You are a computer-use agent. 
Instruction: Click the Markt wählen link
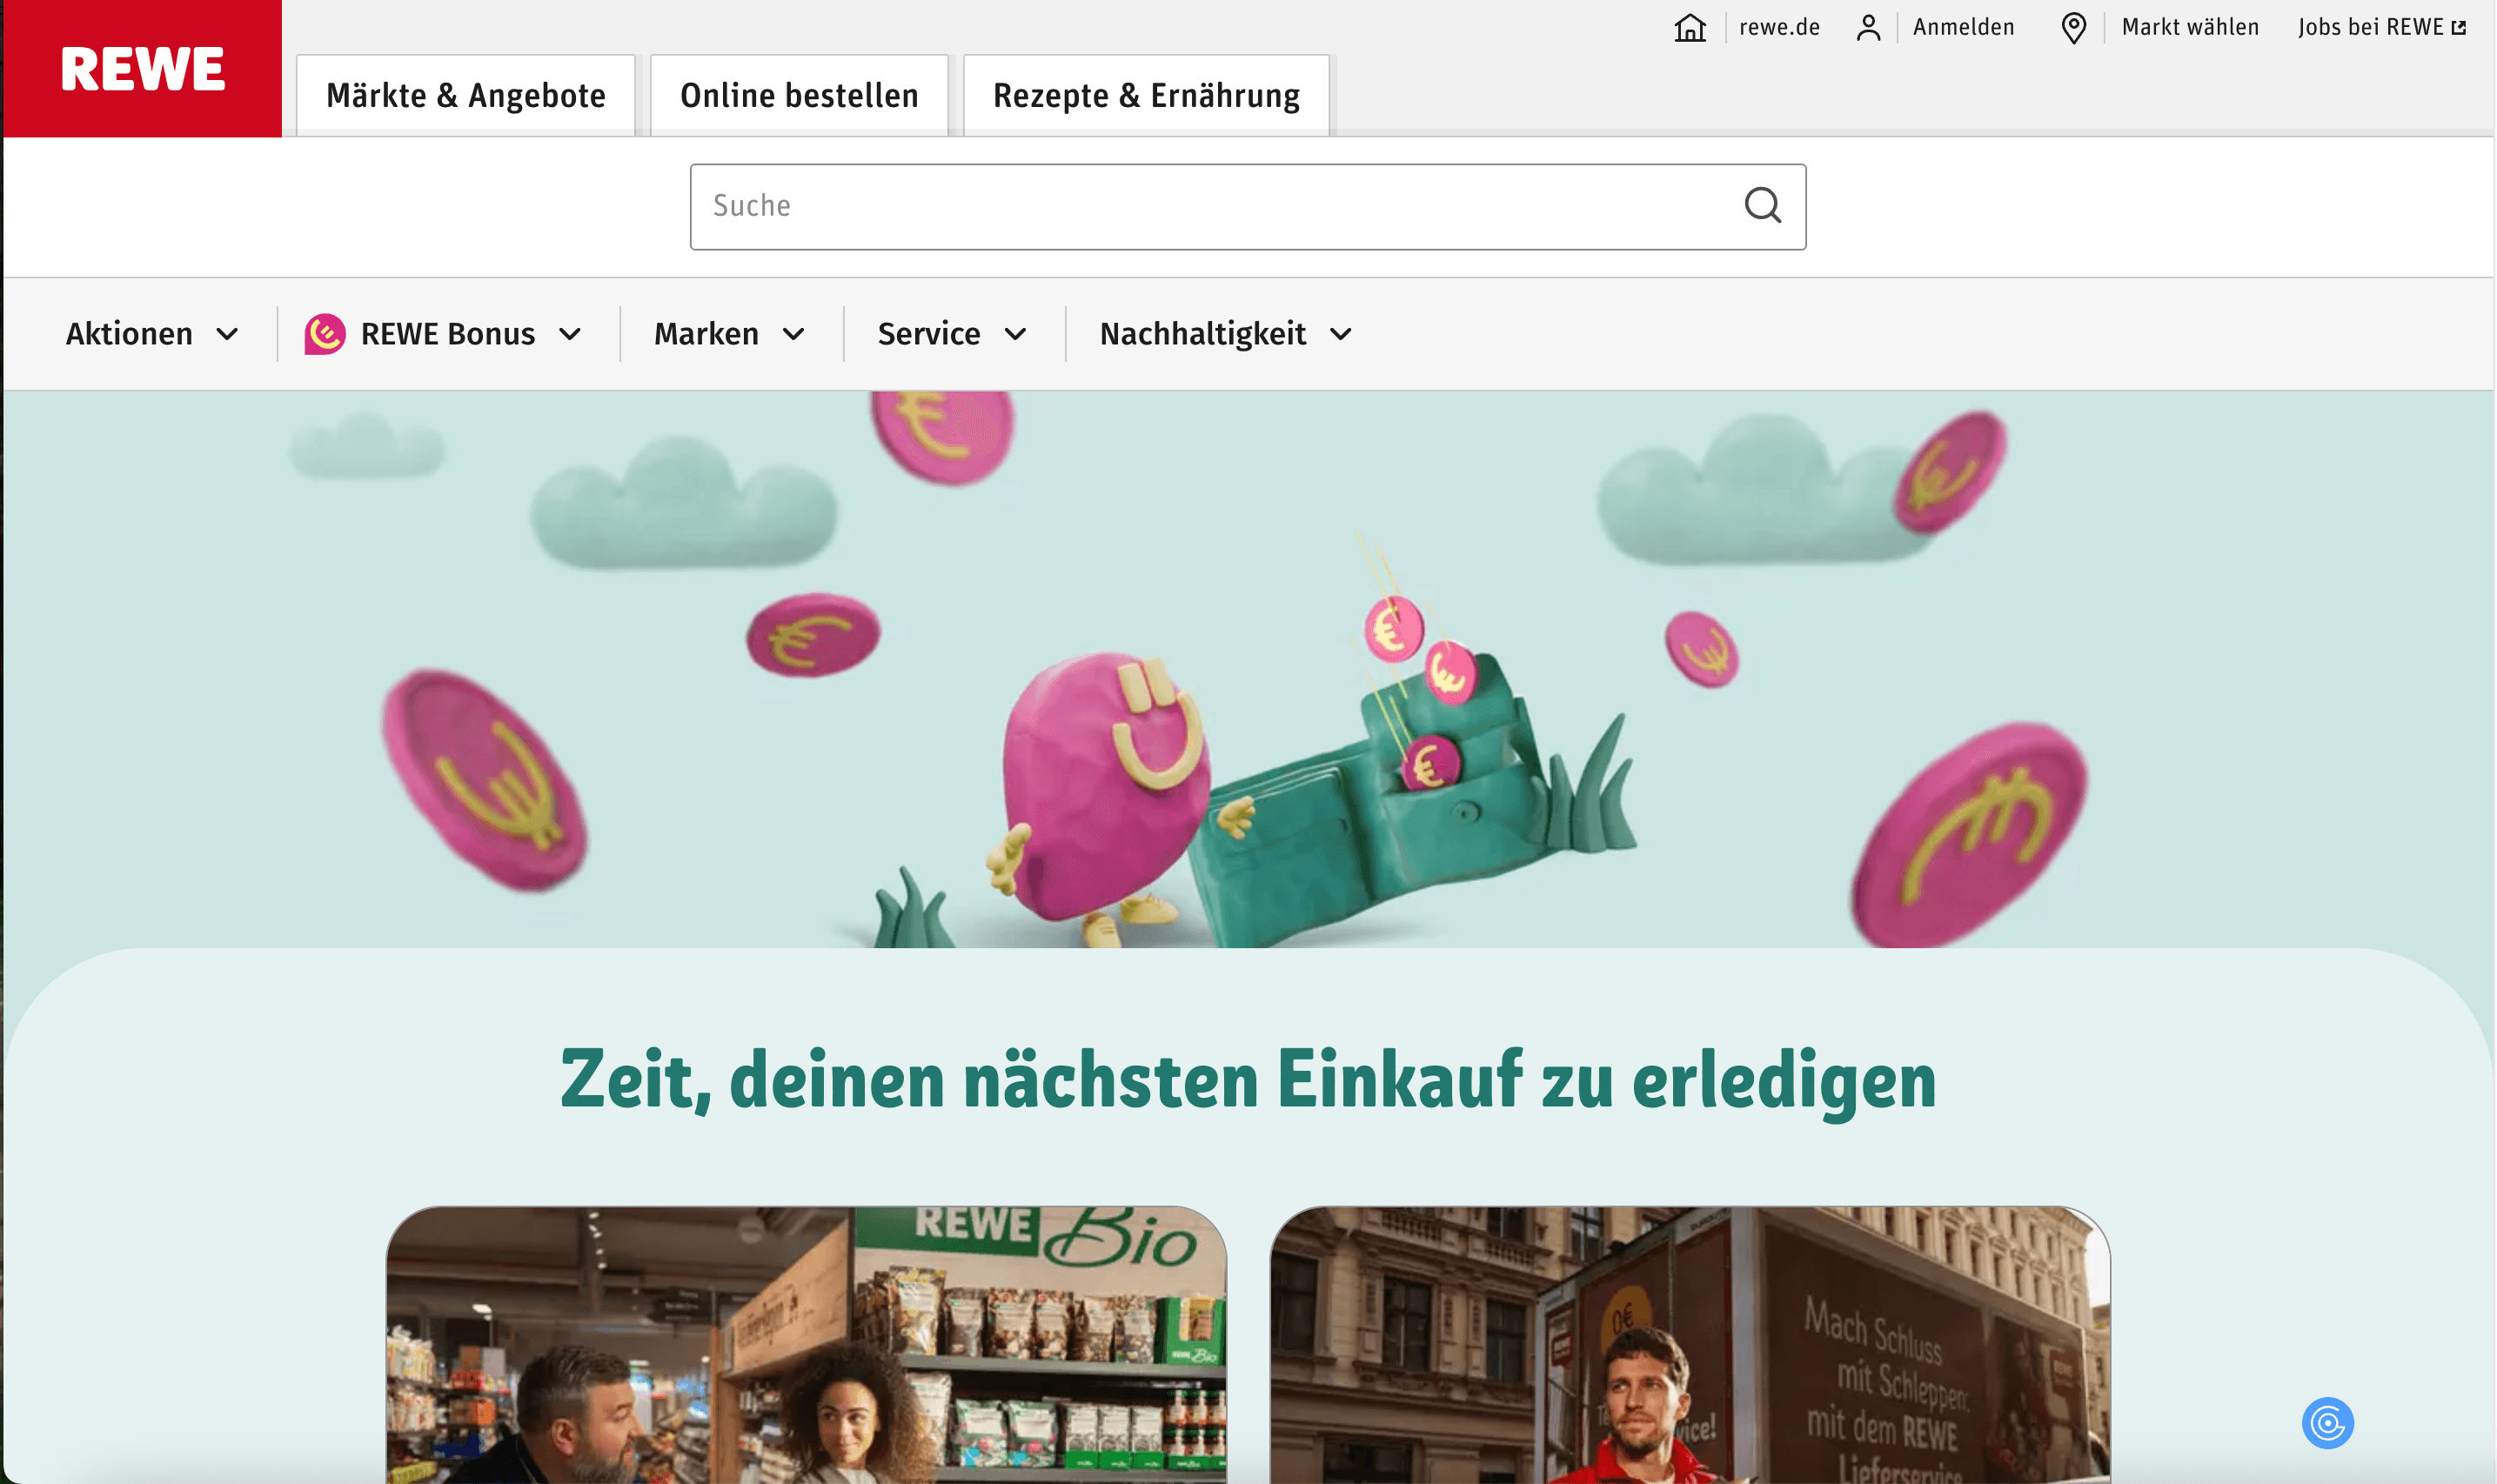pos(2190,28)
